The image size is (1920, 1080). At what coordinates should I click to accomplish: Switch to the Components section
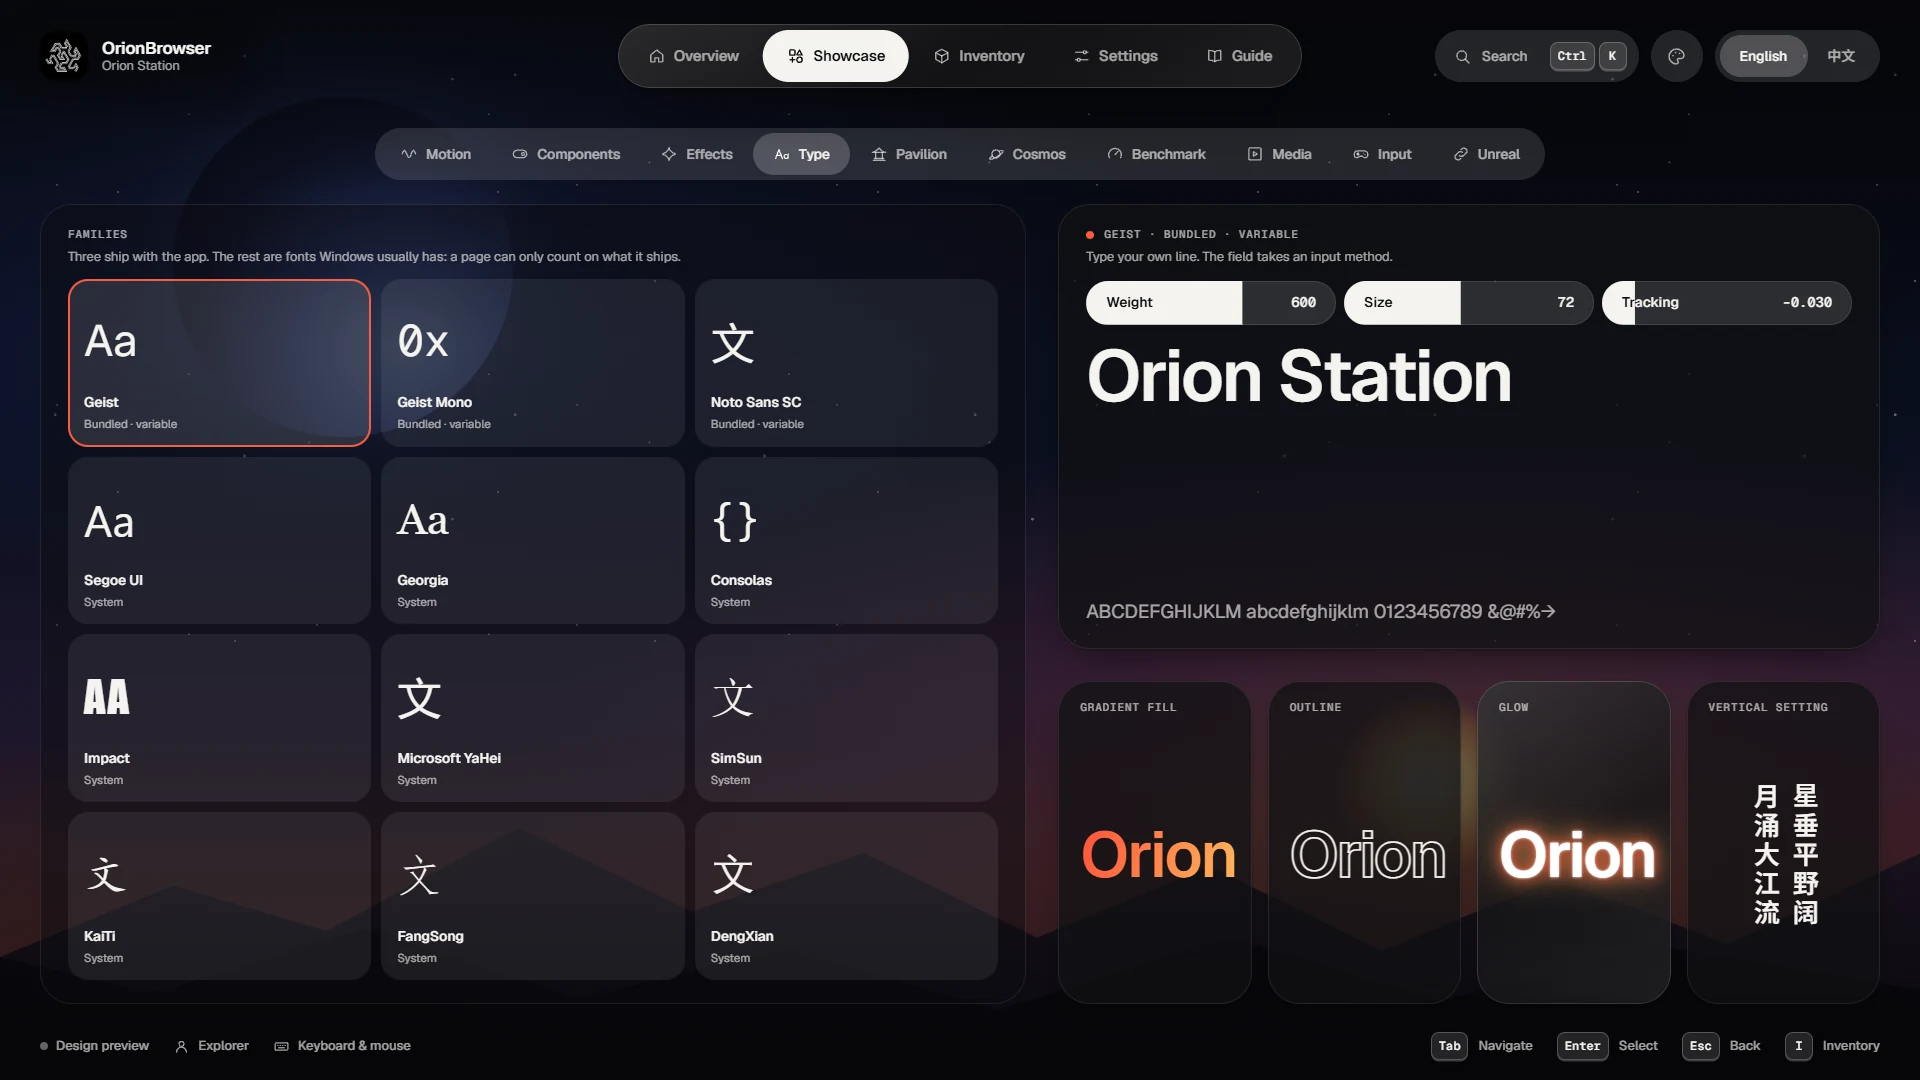click(566, 154)
